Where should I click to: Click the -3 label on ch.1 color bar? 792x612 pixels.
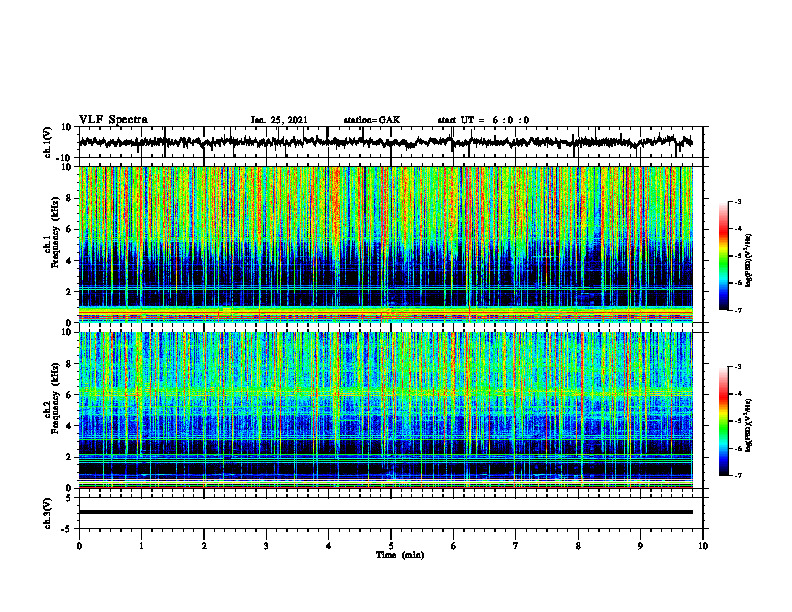[x=738, y=201]
